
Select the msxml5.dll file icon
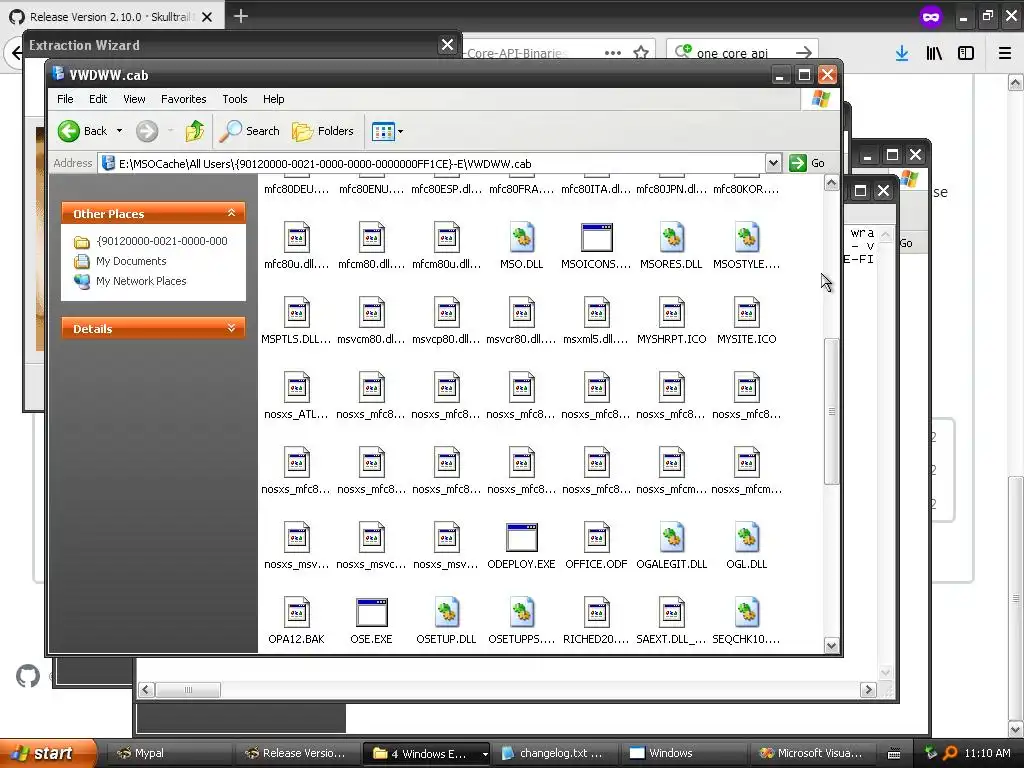click(x=596, y=313)
